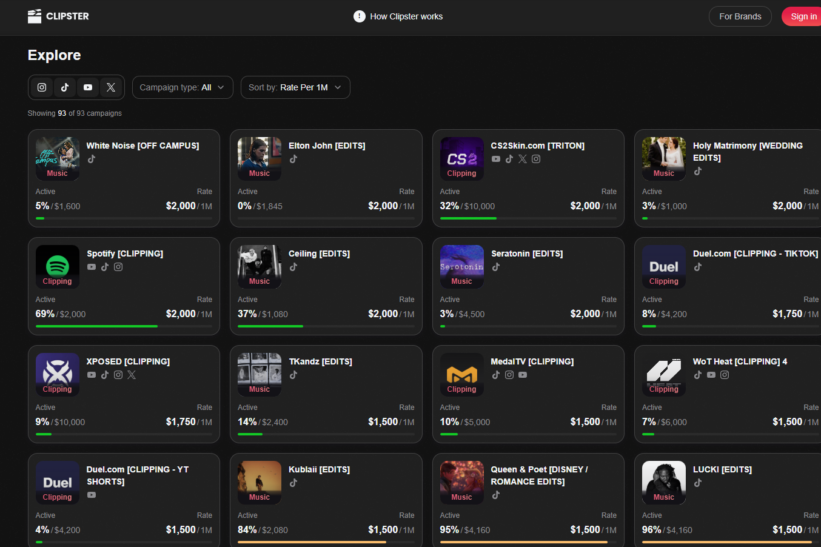
Task: Click TikTok icon on Kublaii [EDITS] card
Action: [x=294, y=483]
